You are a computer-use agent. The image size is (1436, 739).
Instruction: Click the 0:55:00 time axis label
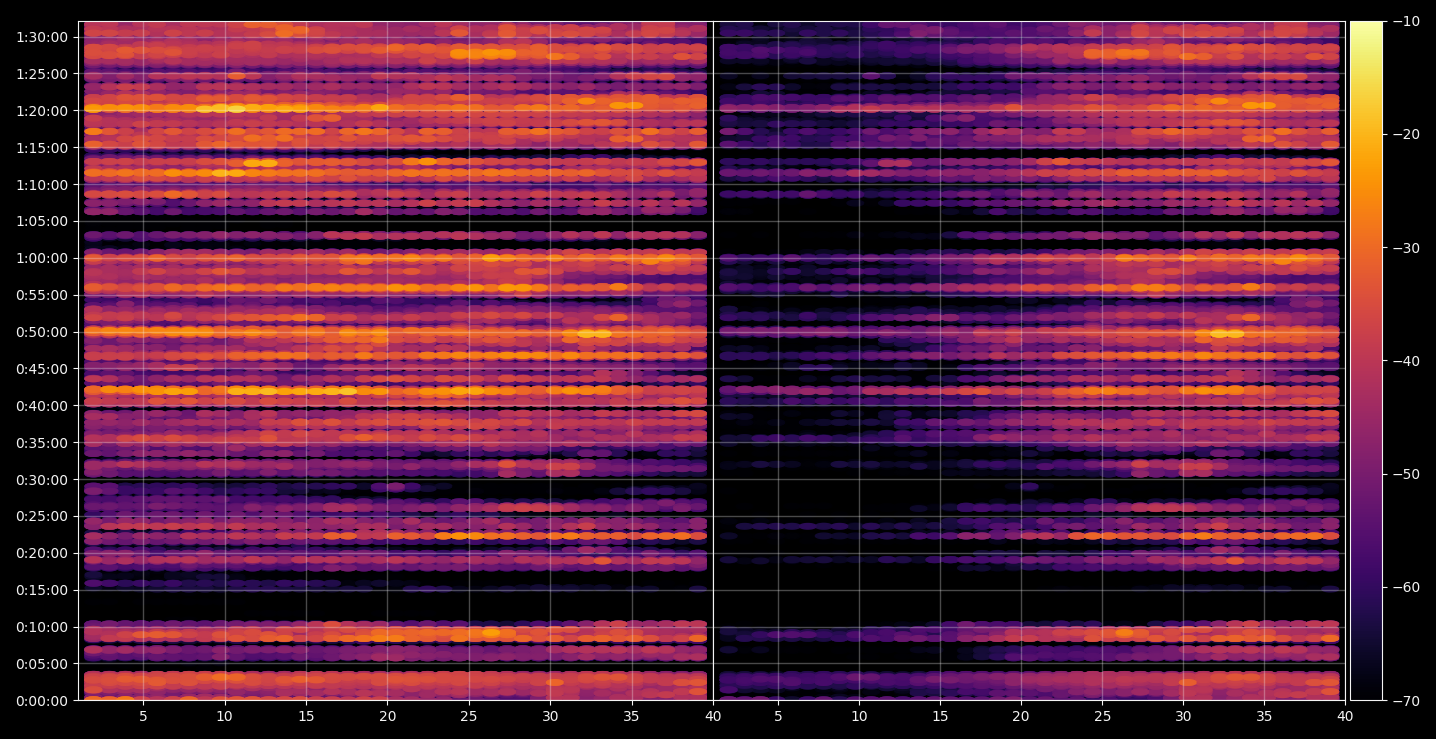pos(42,295)
